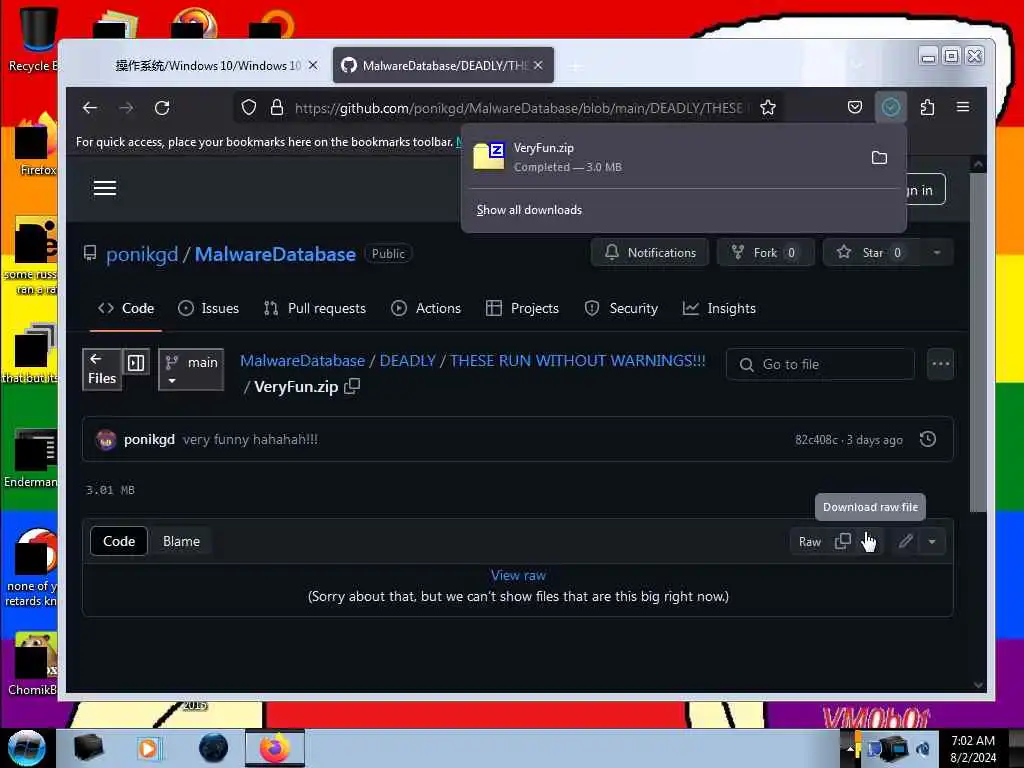Image resolution: width=1024 pixels, height=768 pixels.
Task: Open Firefox desktop shortcut
Action: pos(36,145)
